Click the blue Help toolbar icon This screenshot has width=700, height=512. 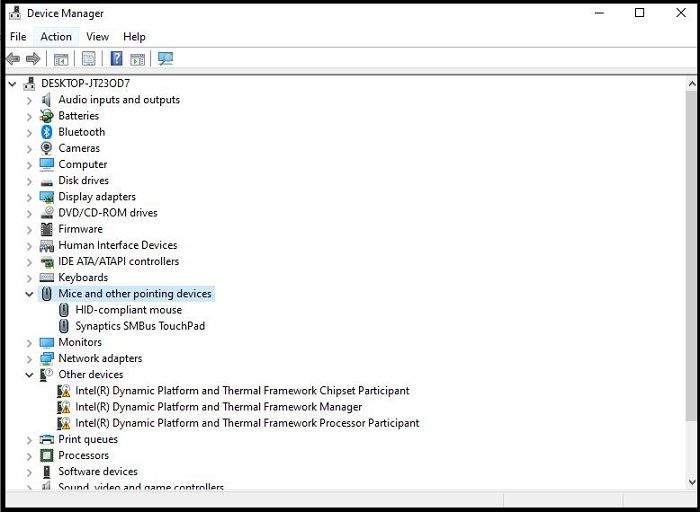point(116,58)
